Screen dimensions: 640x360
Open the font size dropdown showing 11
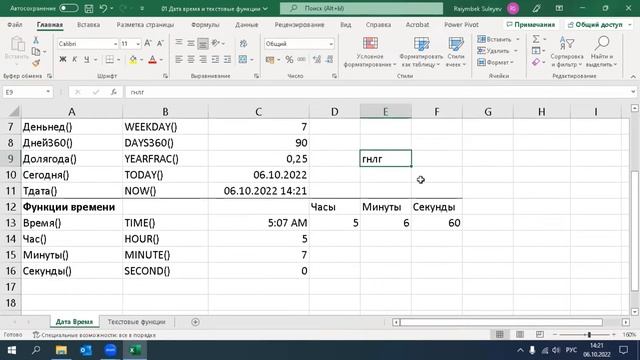(138, 44)
